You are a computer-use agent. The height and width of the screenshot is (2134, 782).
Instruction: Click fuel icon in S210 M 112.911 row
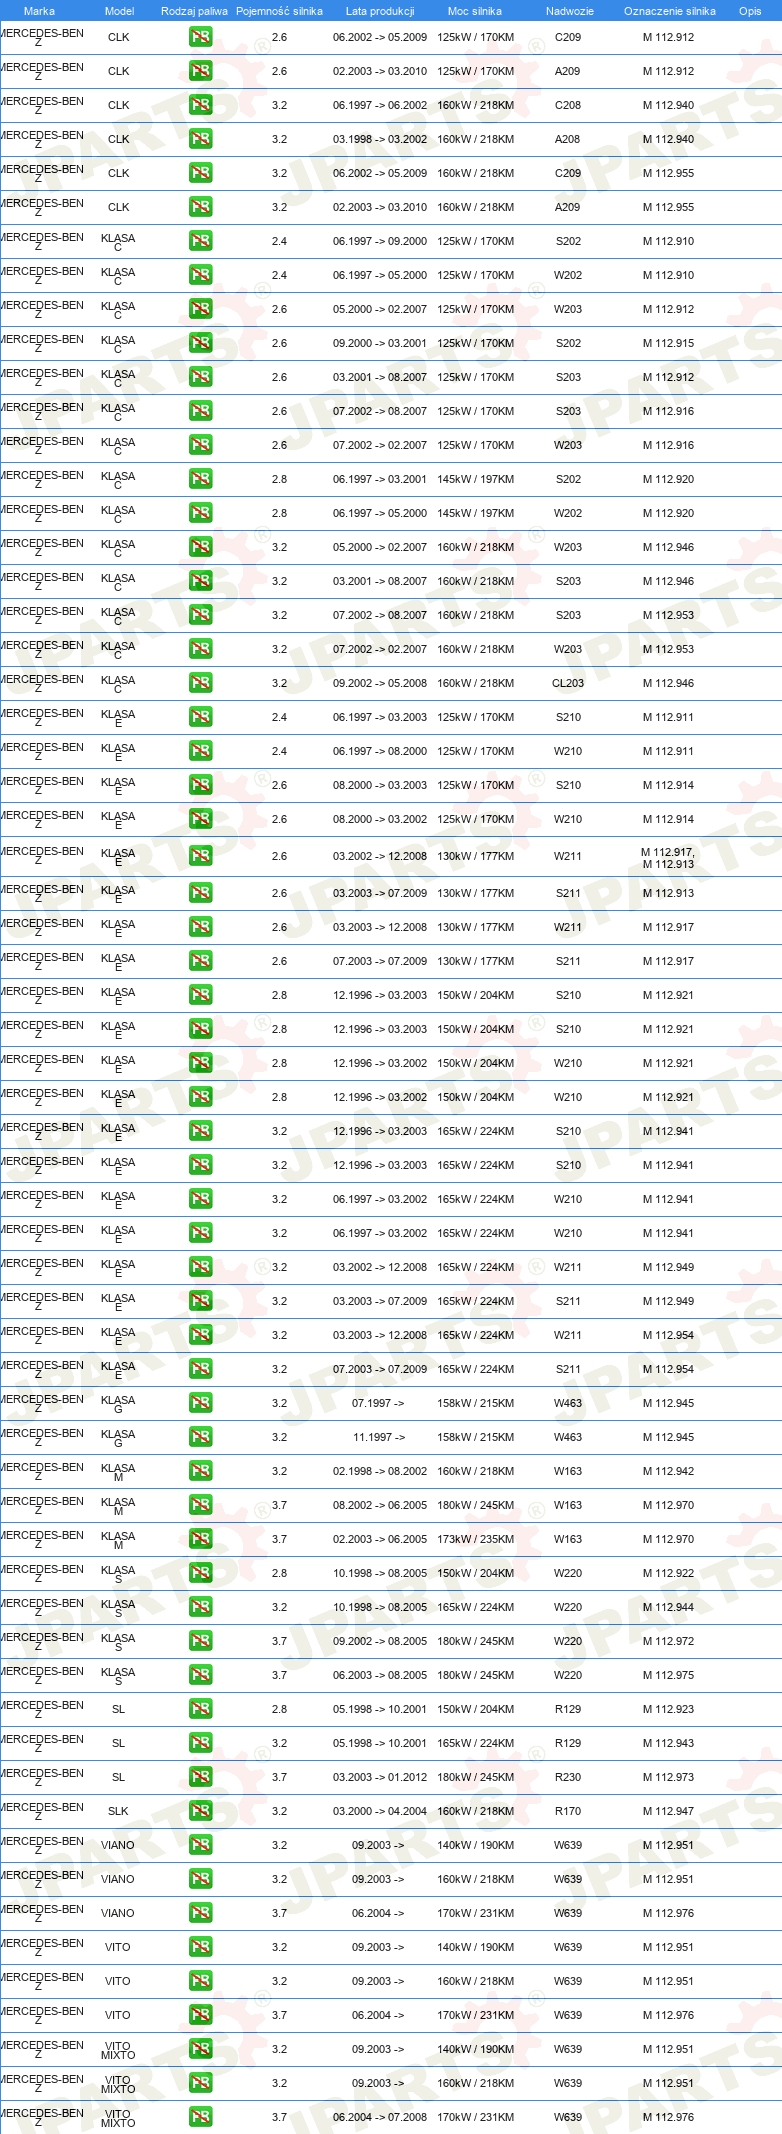coord(200,717)
